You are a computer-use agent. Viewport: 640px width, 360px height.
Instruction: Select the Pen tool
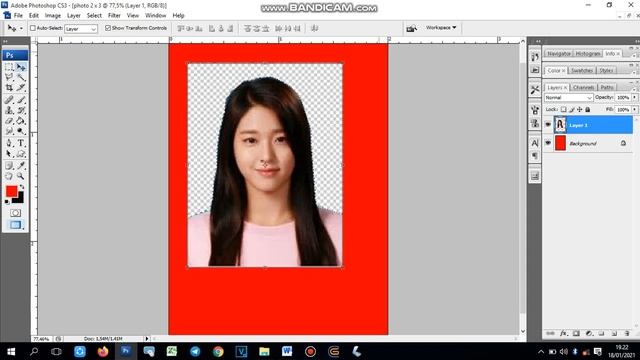[9, 143]
